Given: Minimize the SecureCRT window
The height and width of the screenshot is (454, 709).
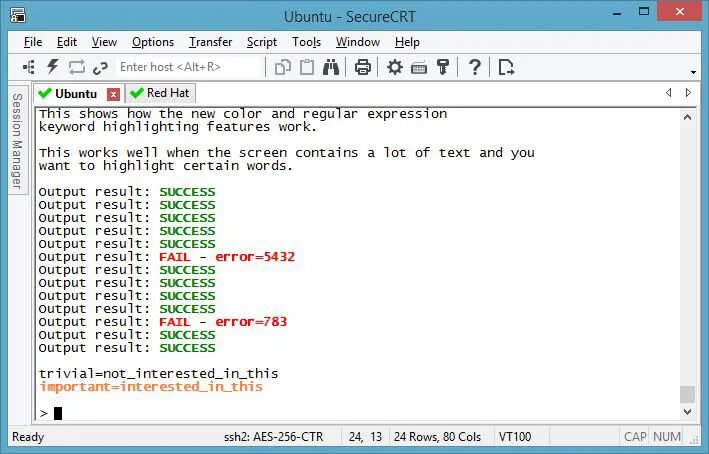Looking at the screenshot, I should coord(617,14).
